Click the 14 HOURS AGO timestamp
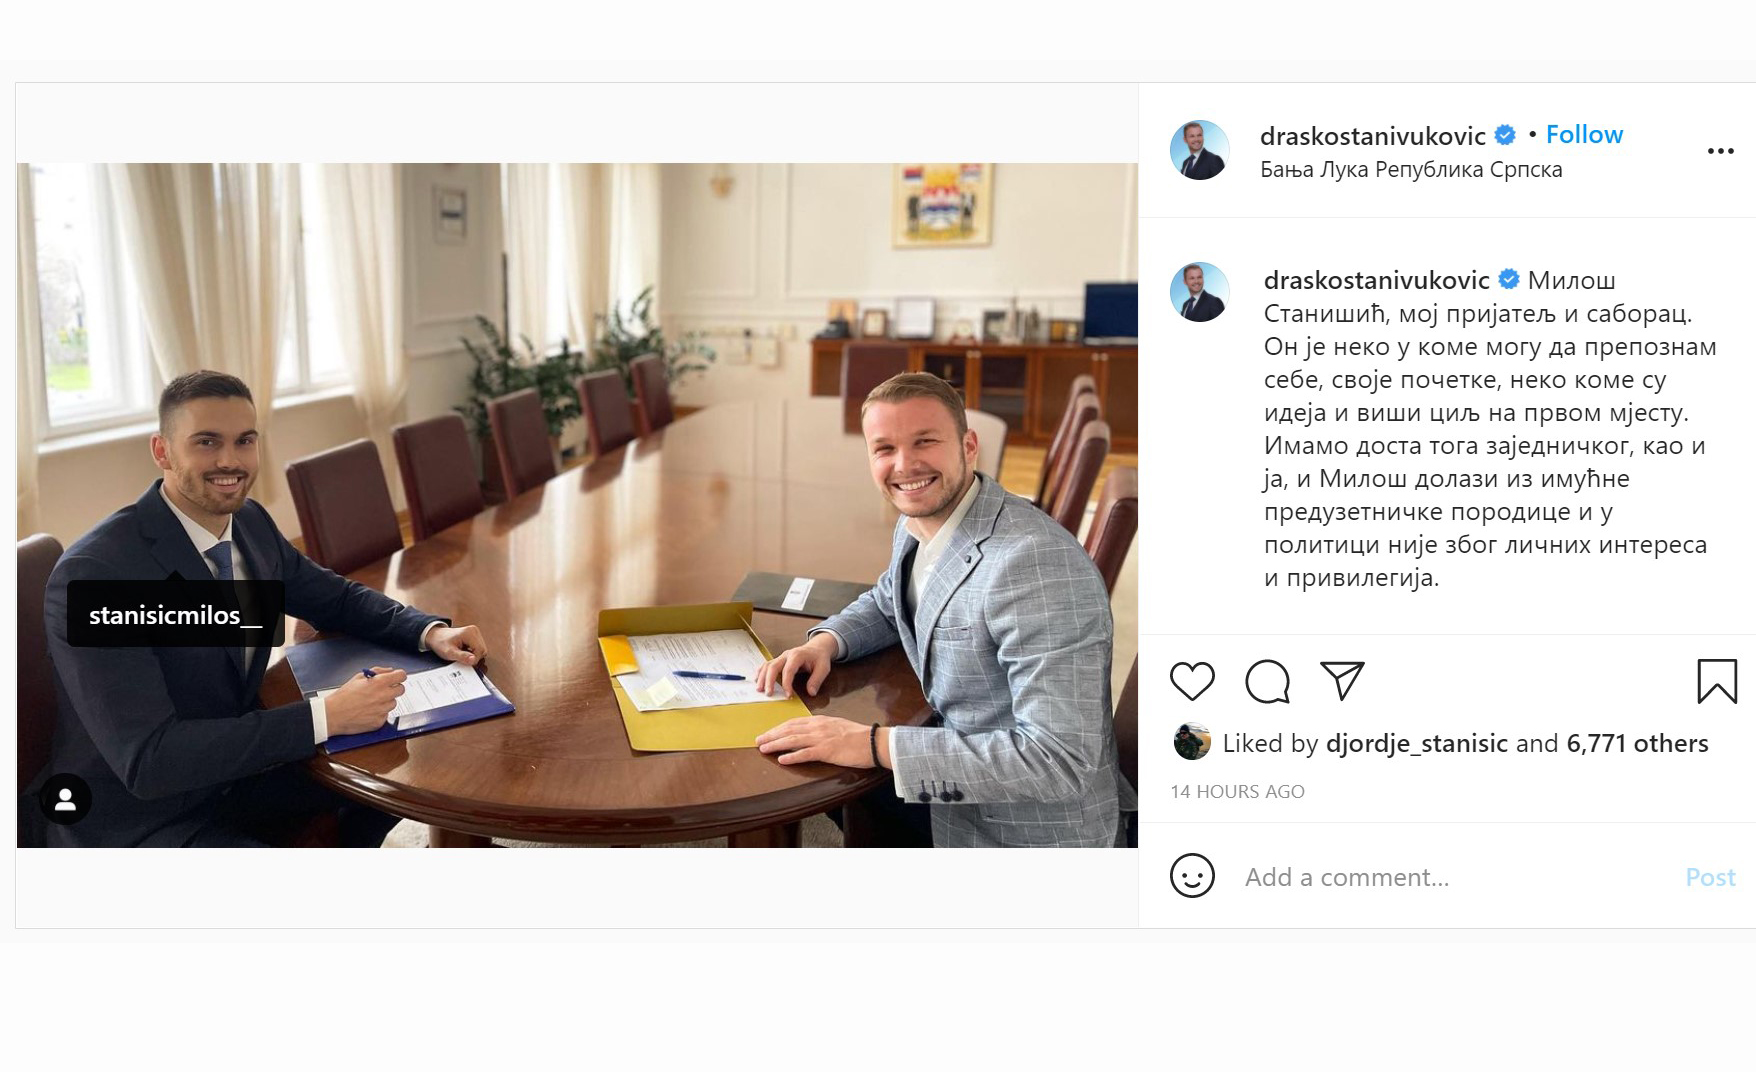Image resolution: width=1756 pixels, height=1072 pixels. click(x=1237, y=791)
